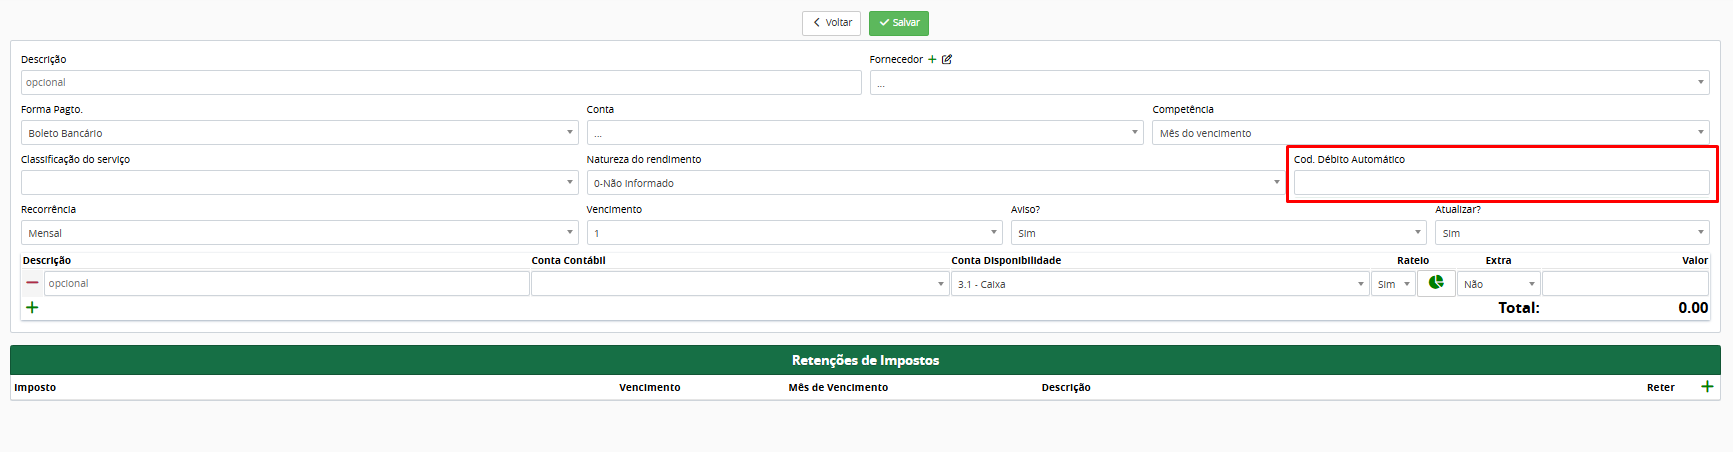Click the edit Fornecedor pencil icon
This screenshot has height=452, width=1733.
point(947,60)
